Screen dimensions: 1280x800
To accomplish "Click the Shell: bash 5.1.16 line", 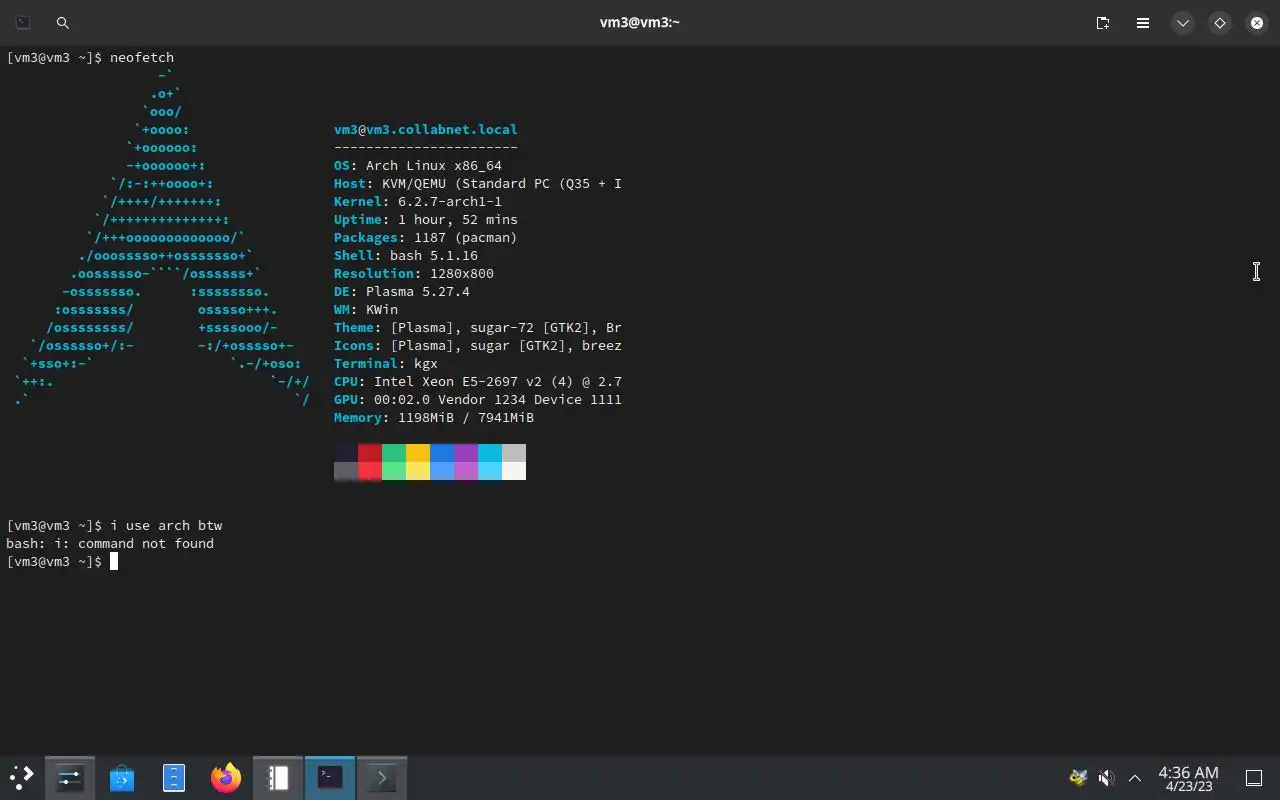I will click(406, 255).
